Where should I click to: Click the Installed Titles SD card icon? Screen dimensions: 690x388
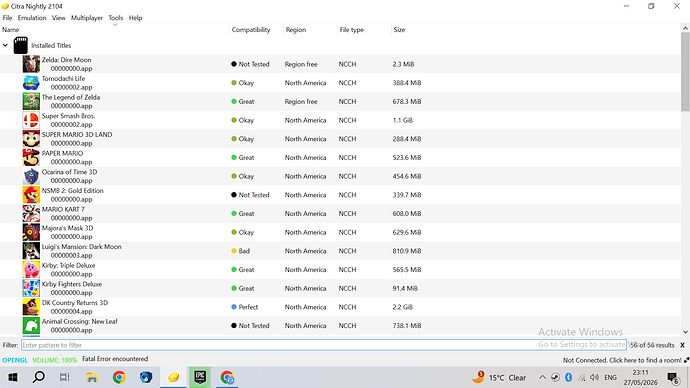21,45
